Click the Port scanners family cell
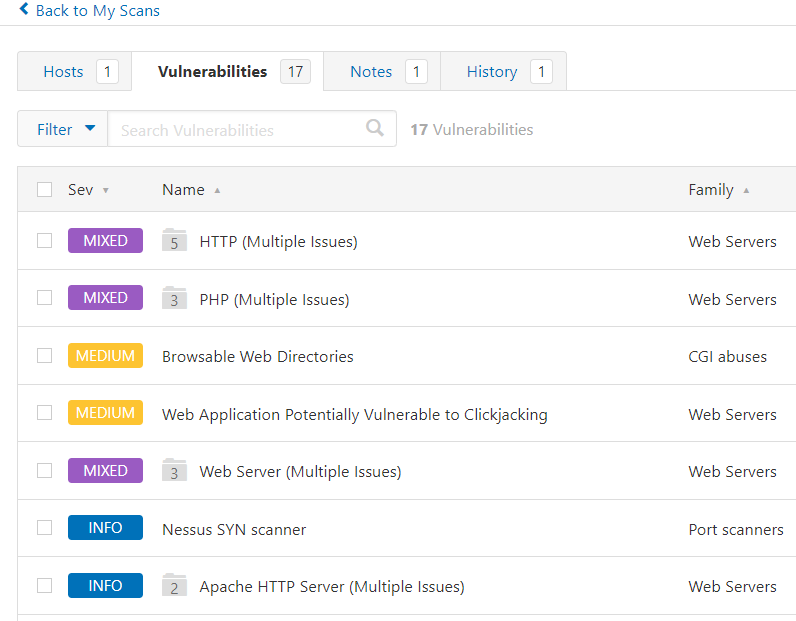 [736, 530]
